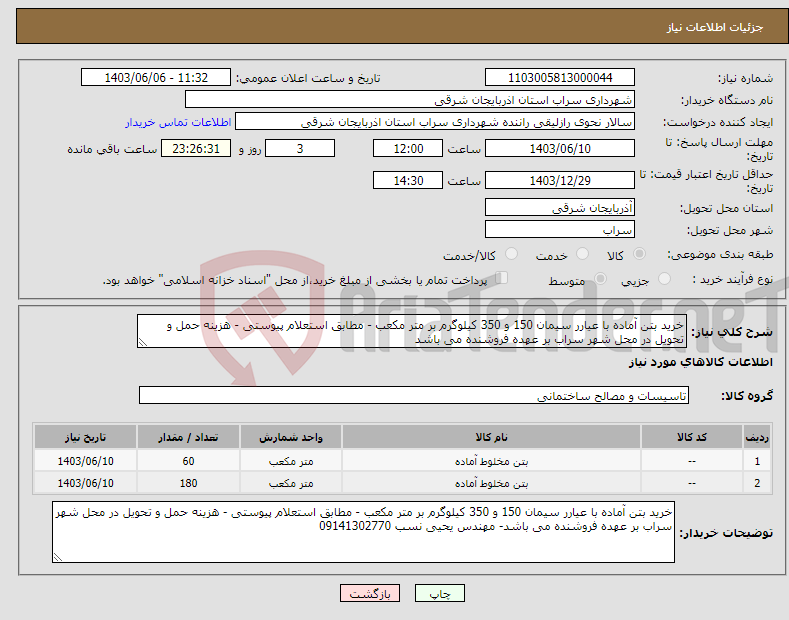This screenshot has height=620, width=789.
Task: Click the گروه کالا field تاسیسات و مصالح ساختمانی
Action: tap(414, 396)
